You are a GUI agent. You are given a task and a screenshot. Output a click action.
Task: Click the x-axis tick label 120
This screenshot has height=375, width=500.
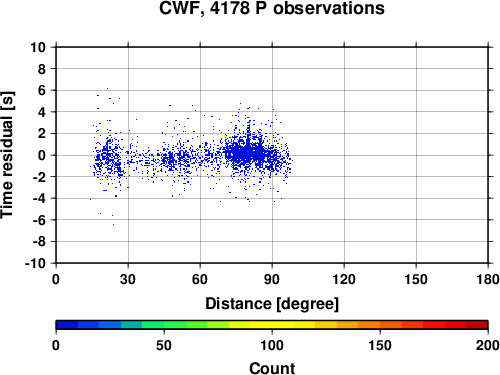click(x=344, y=279)
